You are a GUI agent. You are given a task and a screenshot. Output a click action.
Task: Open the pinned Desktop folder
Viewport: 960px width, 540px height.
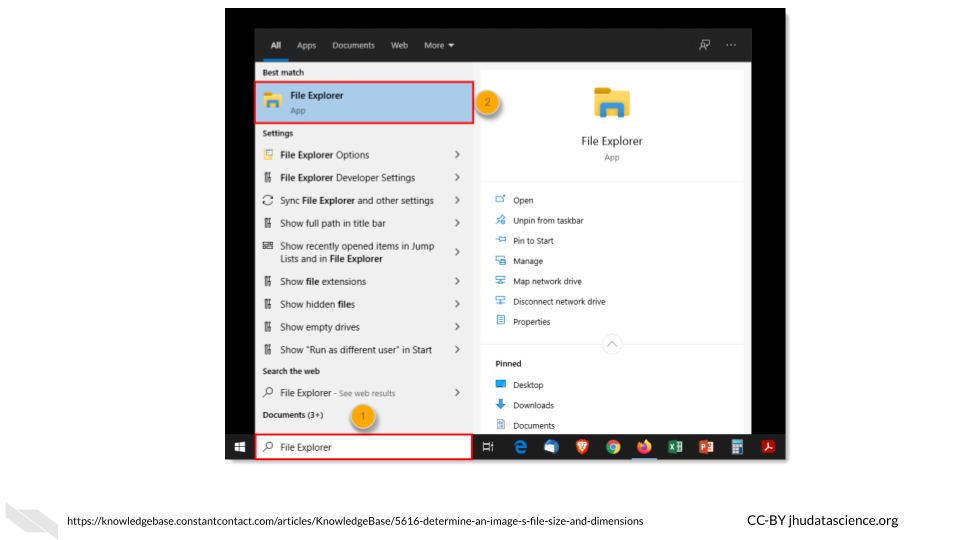point(528,385)
